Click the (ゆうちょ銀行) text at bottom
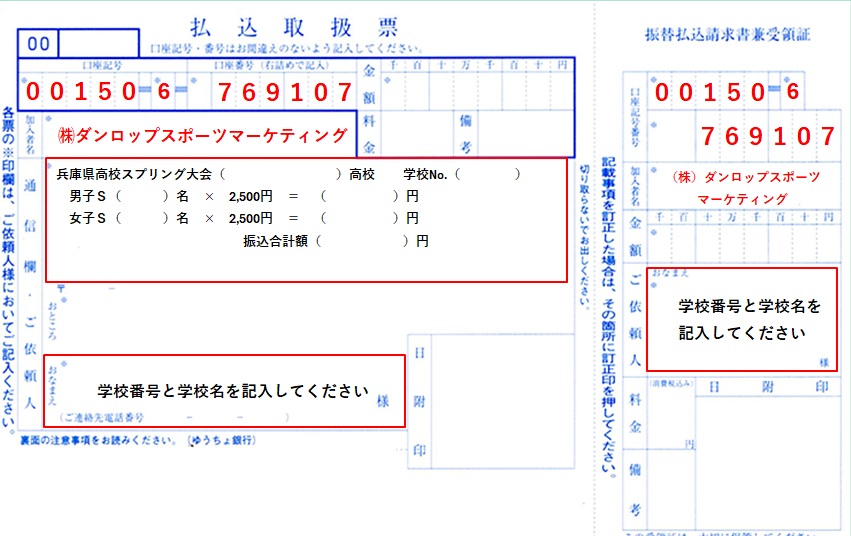The image size is (851, 536). coord(224,440)
